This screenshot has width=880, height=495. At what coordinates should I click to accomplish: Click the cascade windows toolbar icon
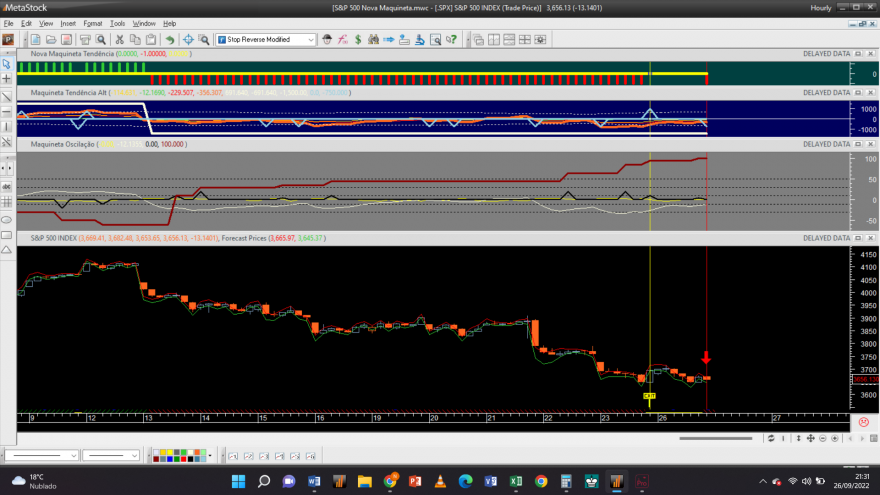point(478,39)
